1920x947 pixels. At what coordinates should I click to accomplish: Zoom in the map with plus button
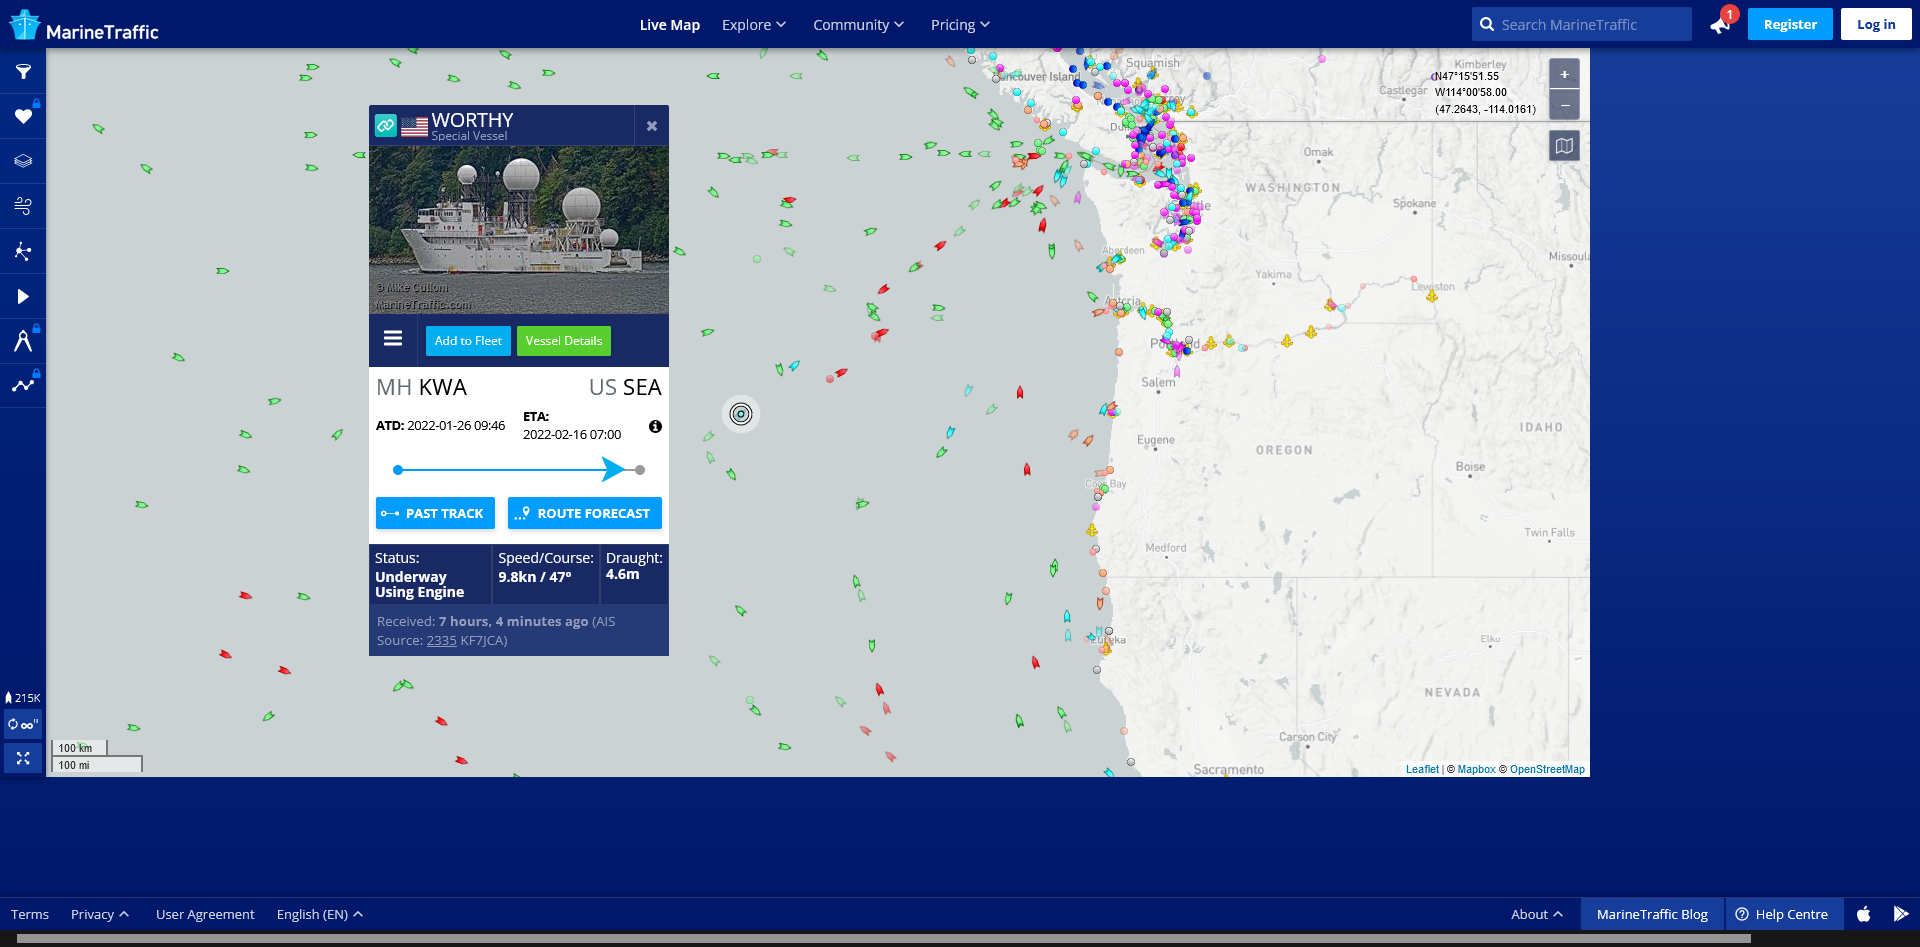point(1565,74)
